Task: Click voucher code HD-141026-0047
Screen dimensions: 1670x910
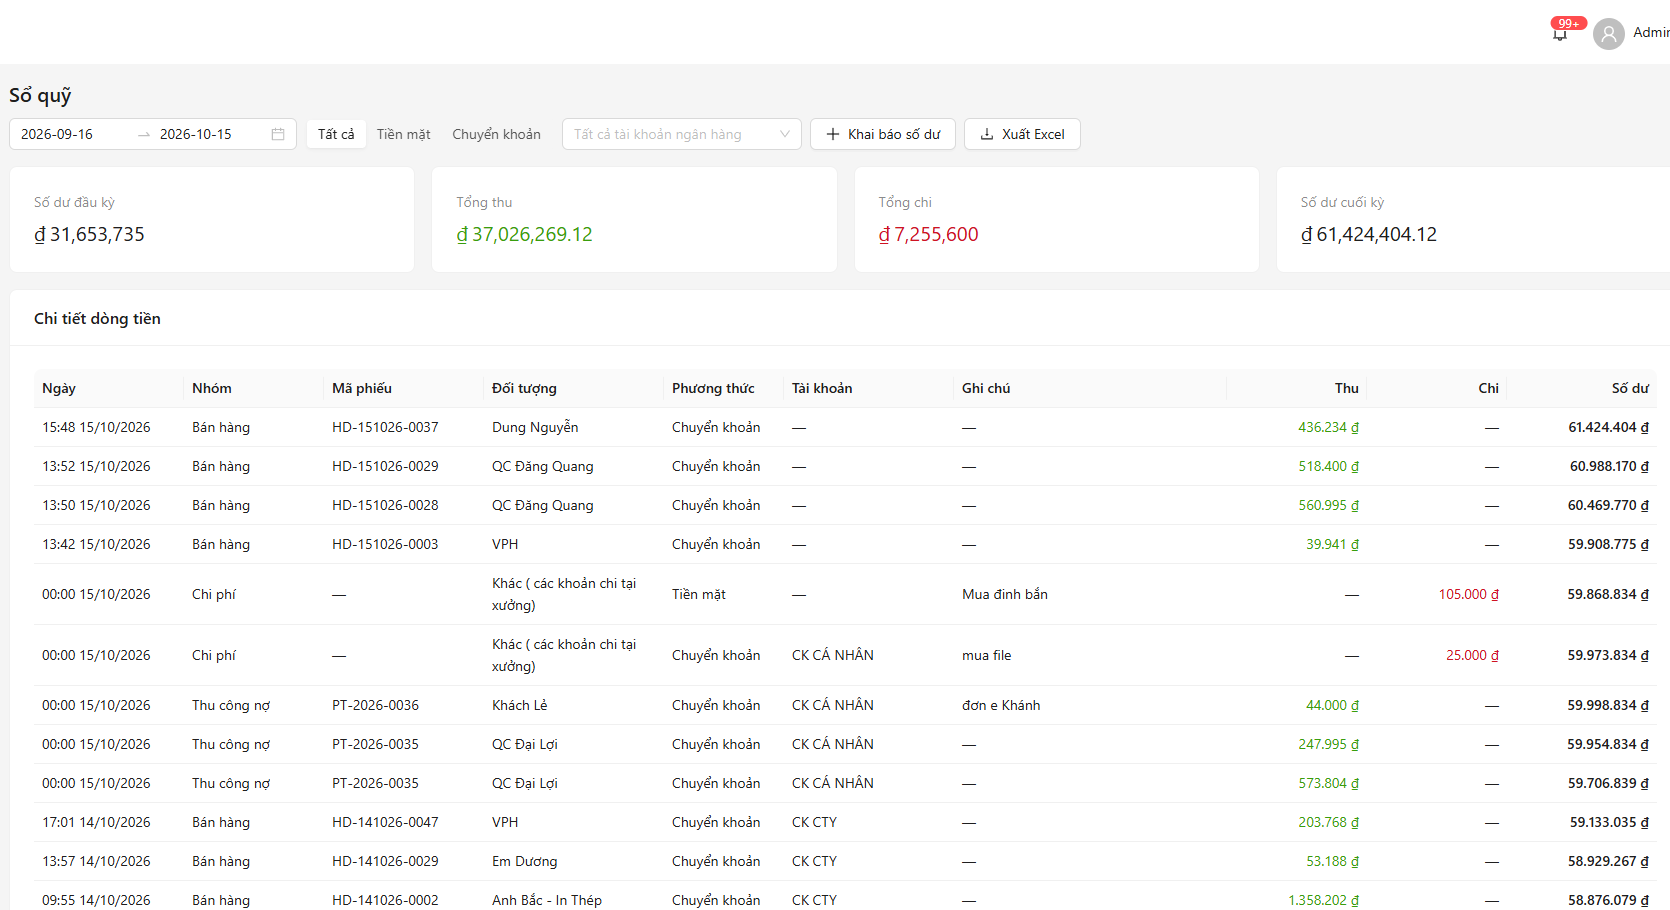Action: tap(385, 822)
